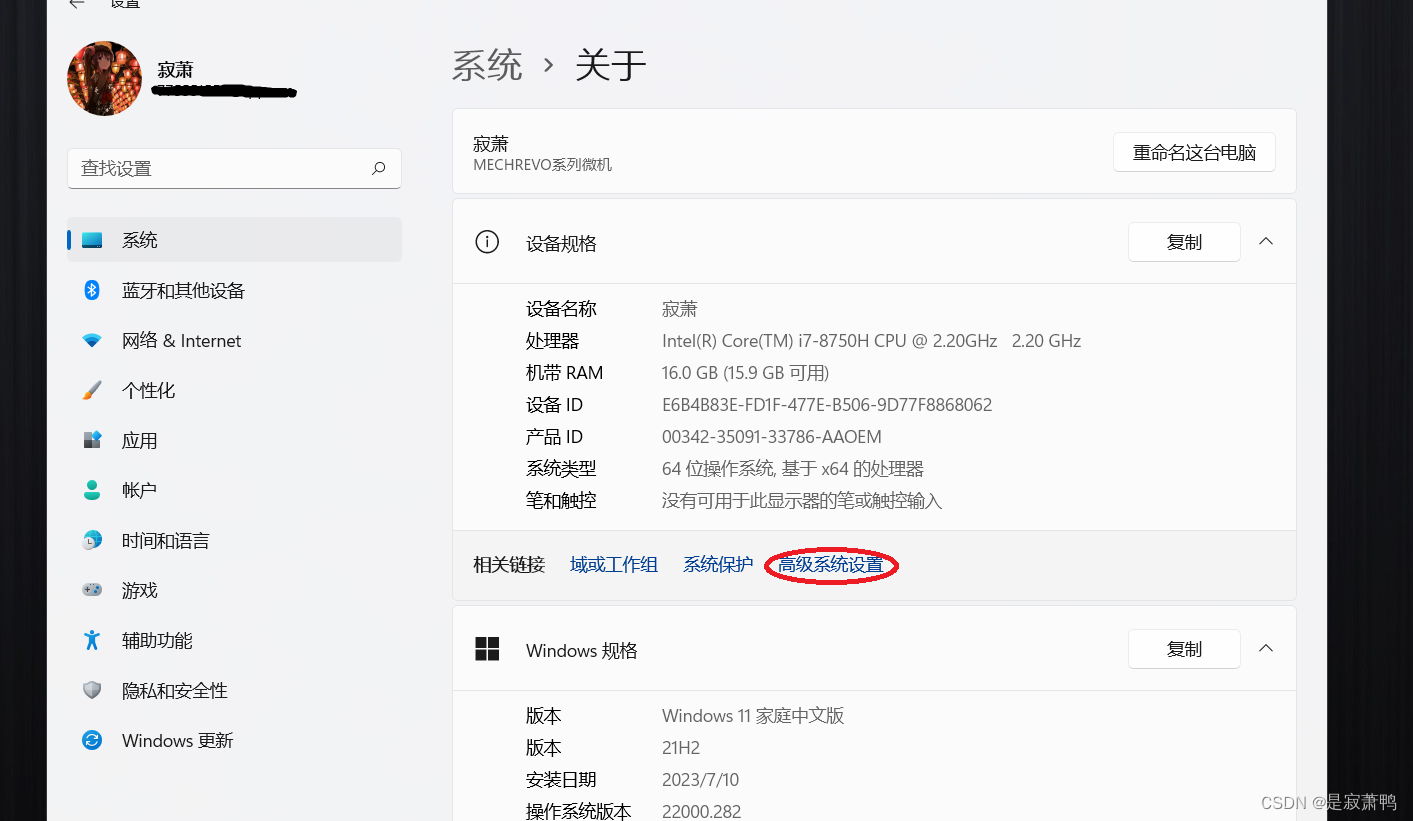
Task: Click the Accounts person icon
Action: pos(92,490)
